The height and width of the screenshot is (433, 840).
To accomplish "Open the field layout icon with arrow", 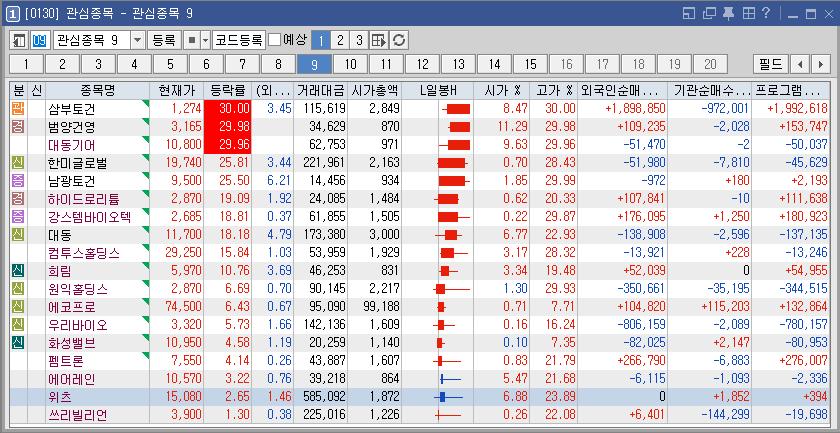I will point(379,40).
